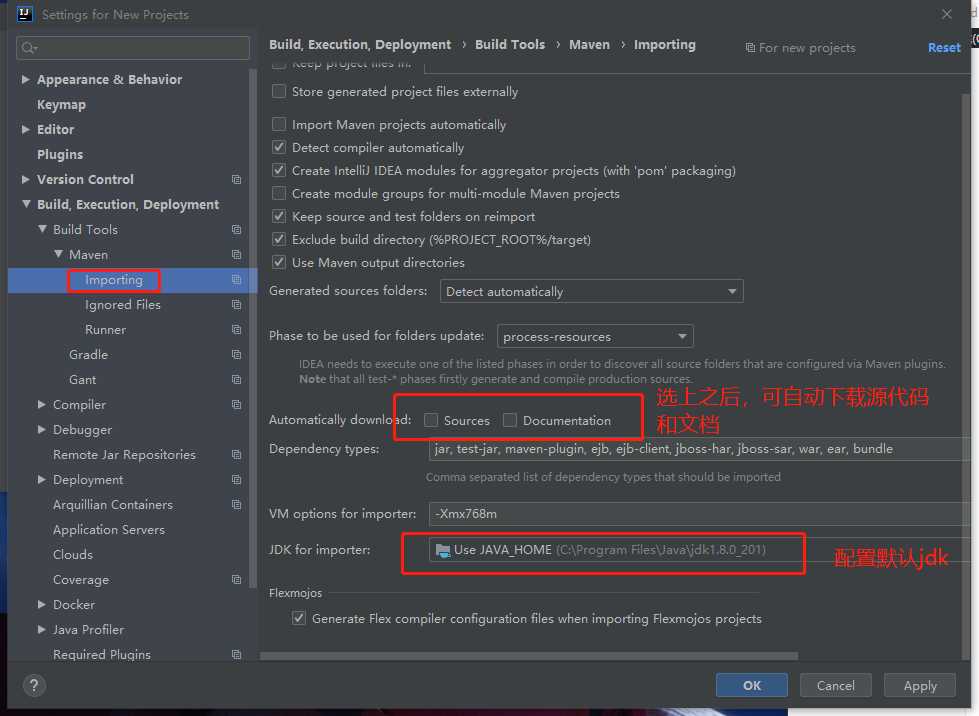Image resolution: width=979 pixels, height=716 pixels.
Task: Click the Cancel button
Action: (835, 685)
